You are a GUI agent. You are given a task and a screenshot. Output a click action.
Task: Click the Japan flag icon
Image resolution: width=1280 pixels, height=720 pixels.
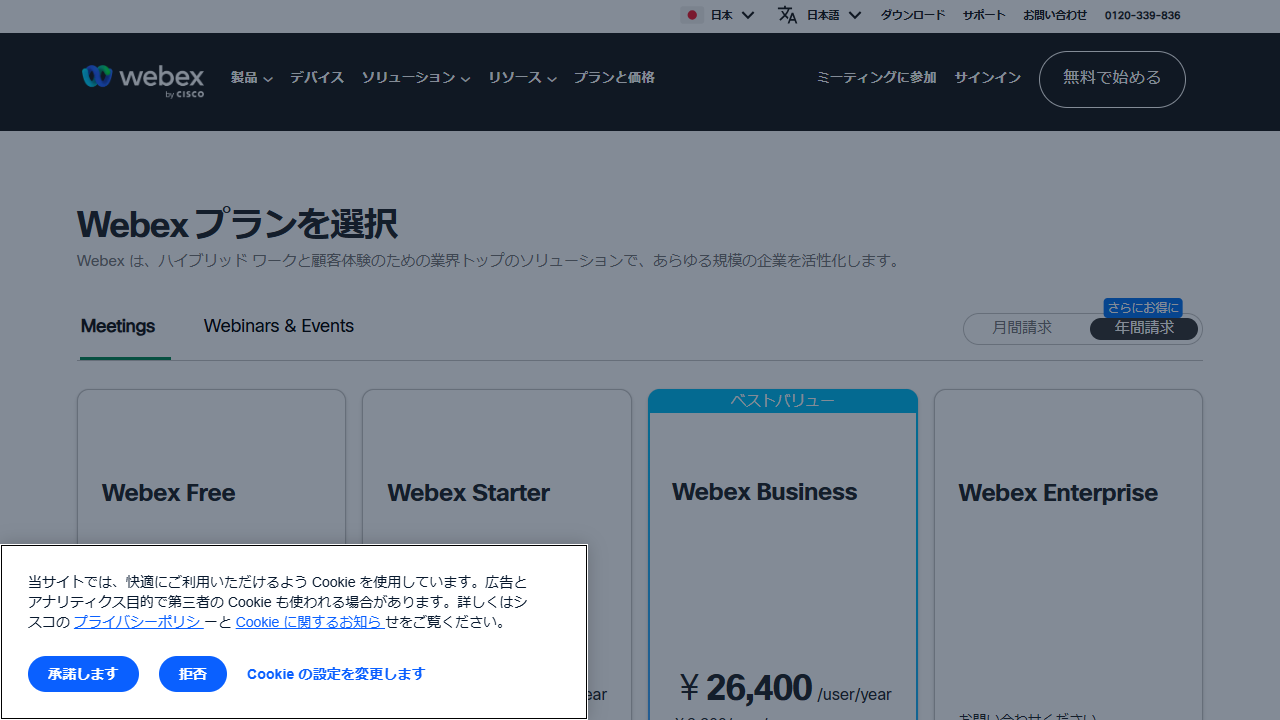[x=692, y=15]
